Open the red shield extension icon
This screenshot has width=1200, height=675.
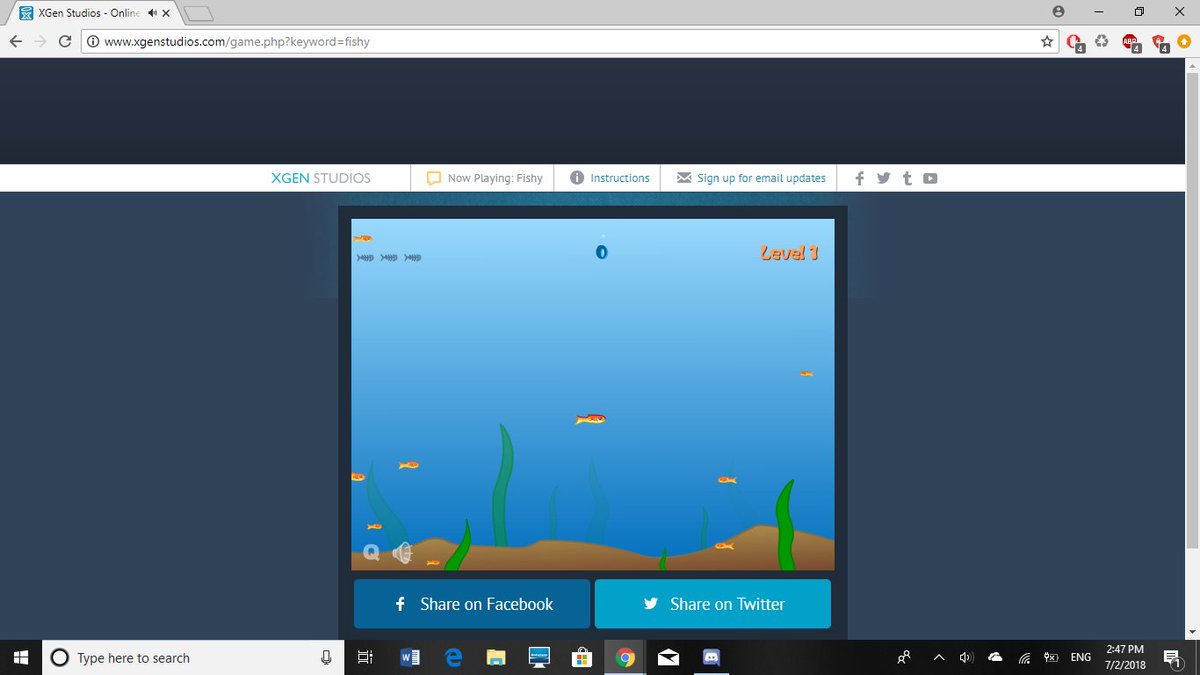(1159, 42)
